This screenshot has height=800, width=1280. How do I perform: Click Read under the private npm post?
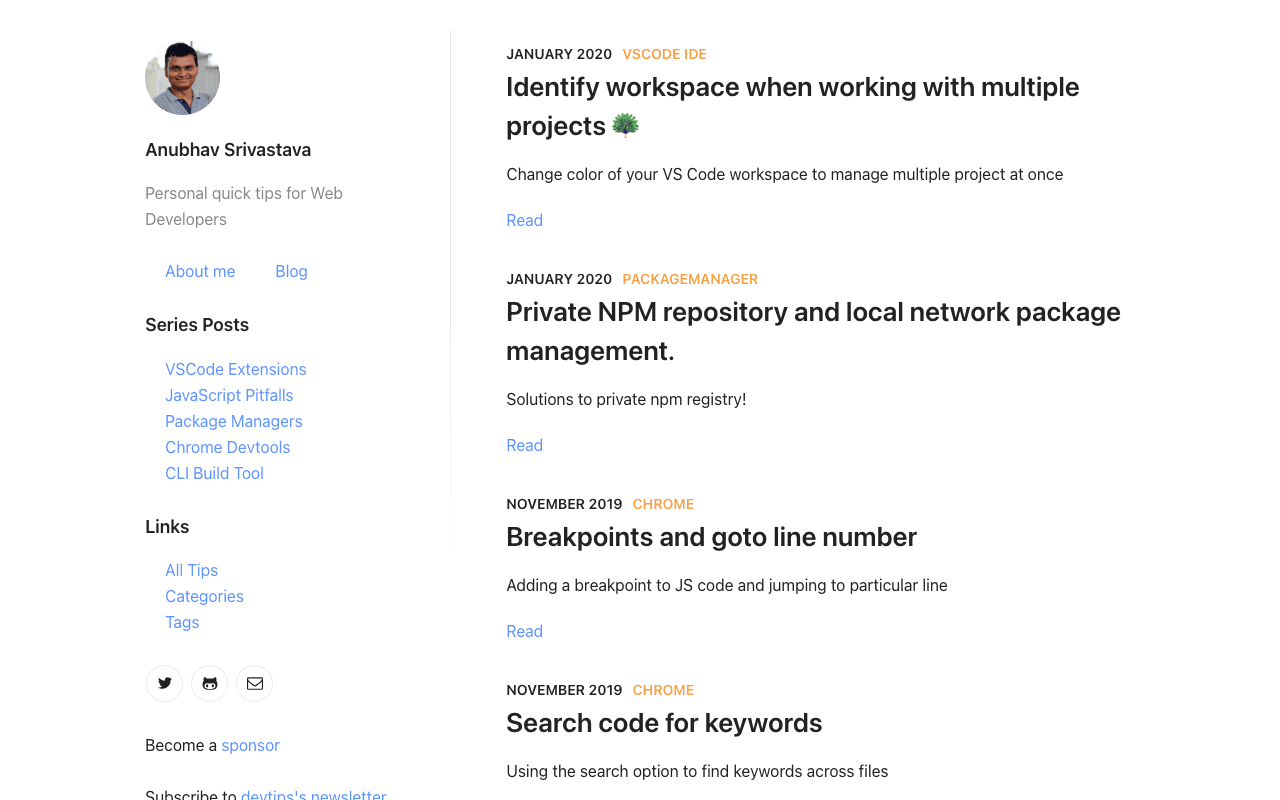[x=524, y=445]
